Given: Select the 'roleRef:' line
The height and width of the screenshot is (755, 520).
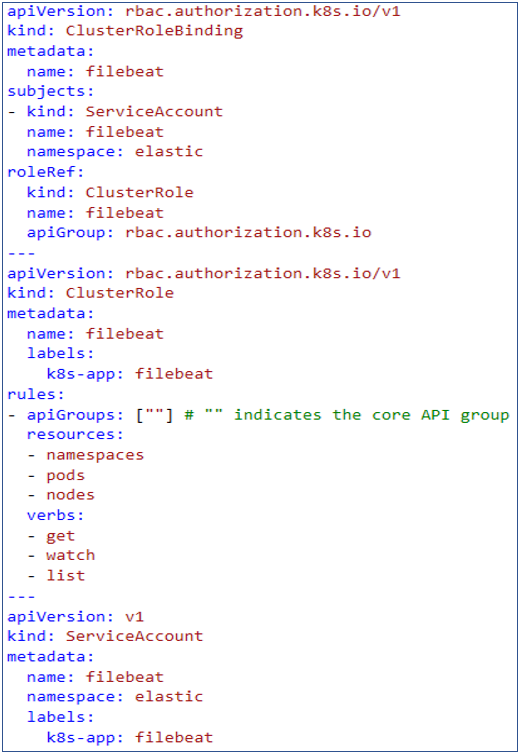Looking at the screenshot, I should [46, 172].
